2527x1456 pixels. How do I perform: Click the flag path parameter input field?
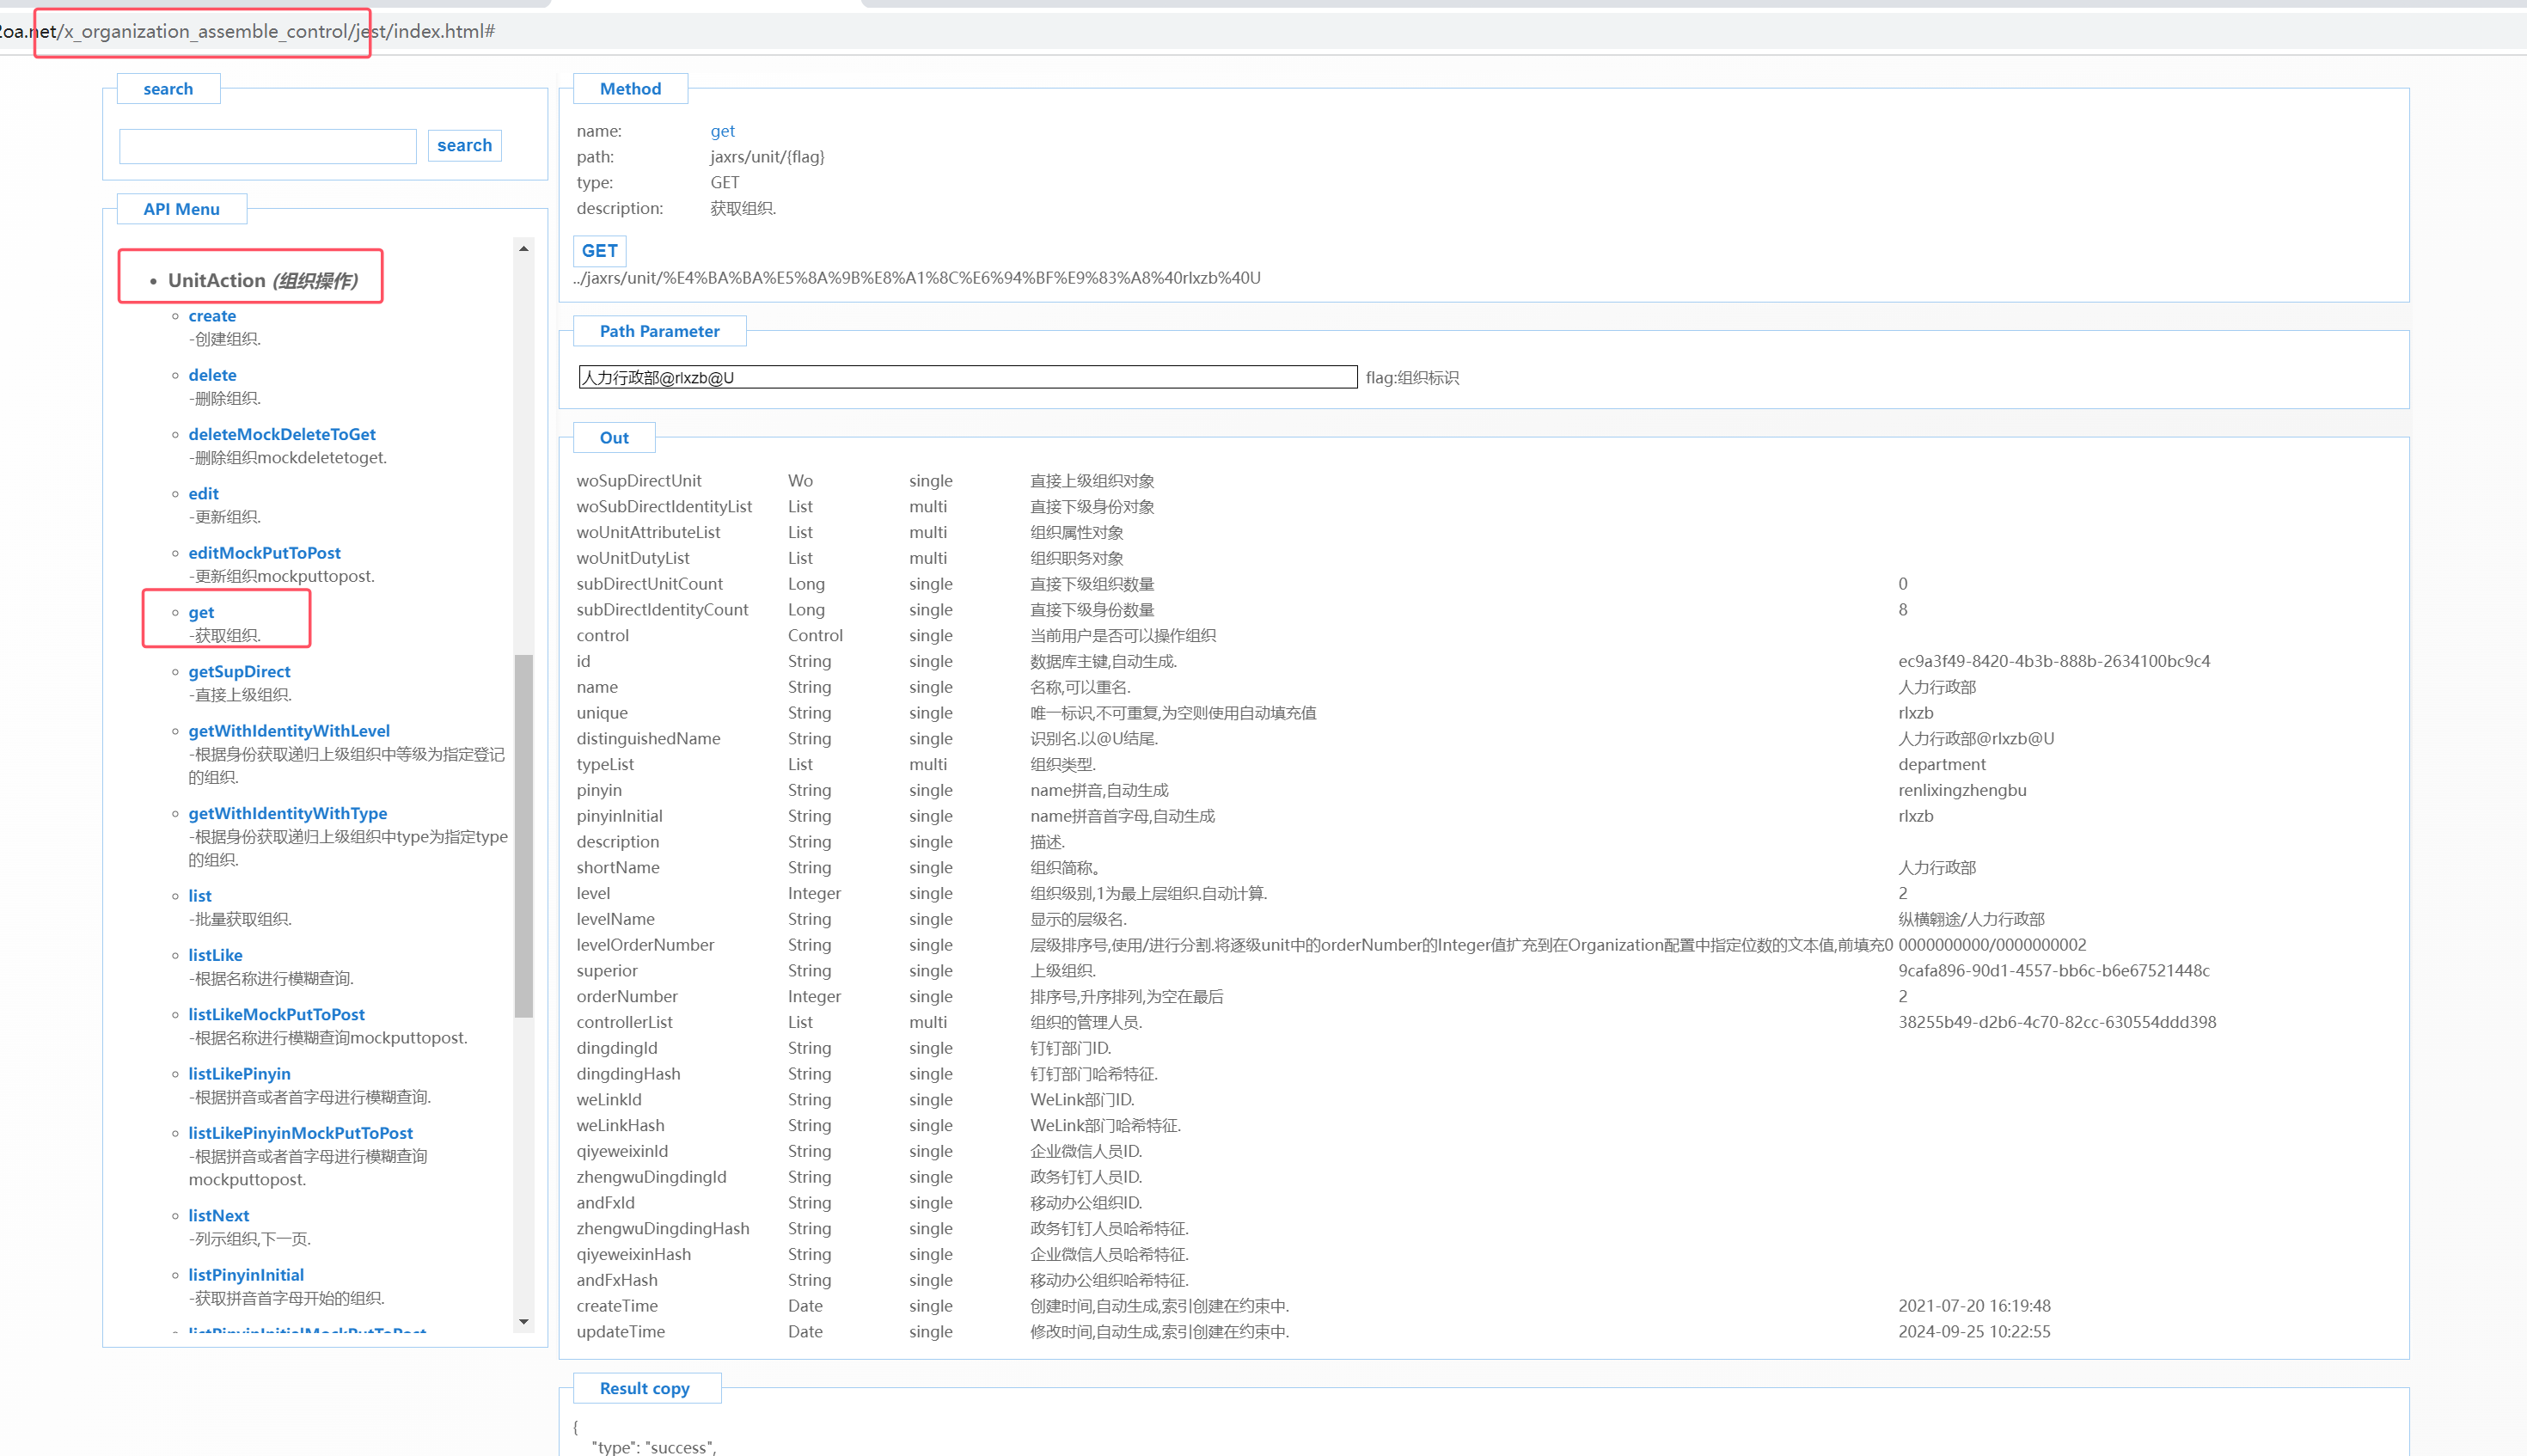coord(967,378)
